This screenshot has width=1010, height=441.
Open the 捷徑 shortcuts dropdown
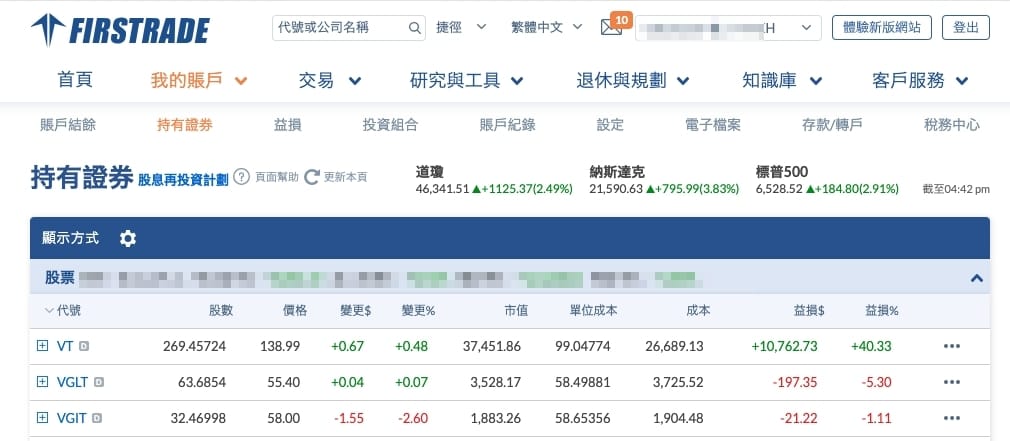click(461, 28)
